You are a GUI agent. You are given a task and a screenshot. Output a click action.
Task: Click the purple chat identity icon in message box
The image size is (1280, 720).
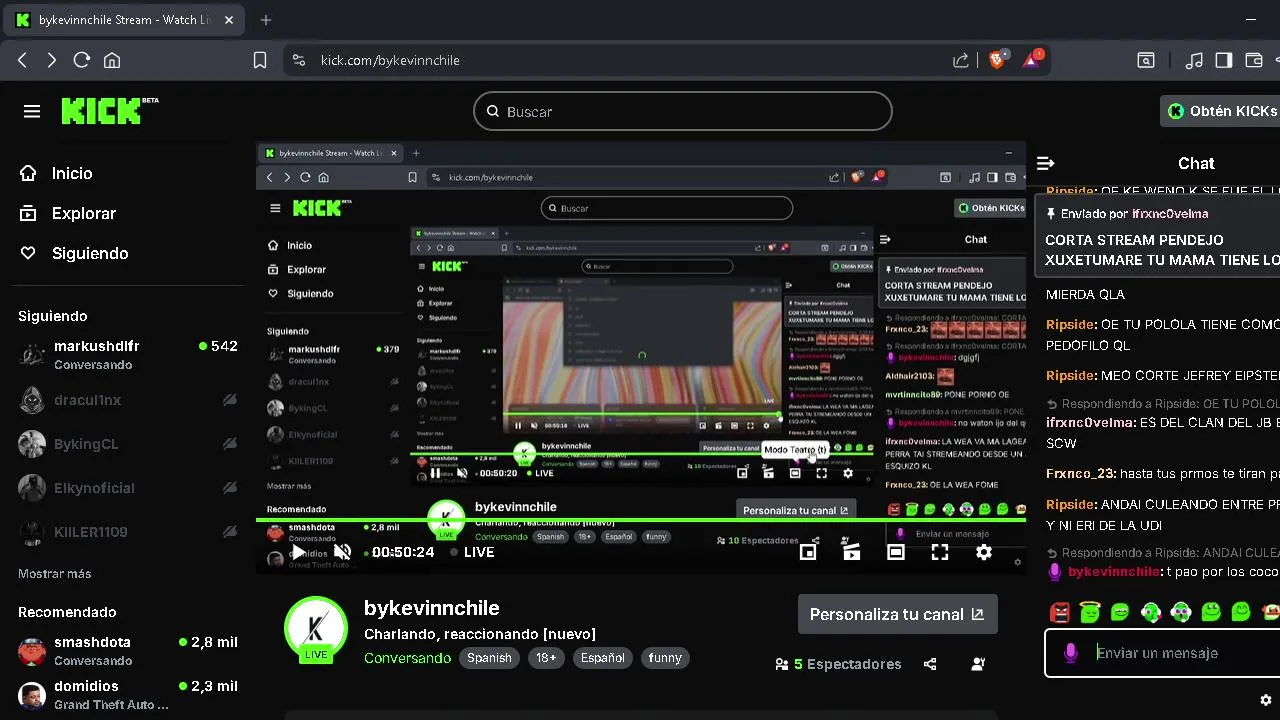click(x=1071, y=653)
